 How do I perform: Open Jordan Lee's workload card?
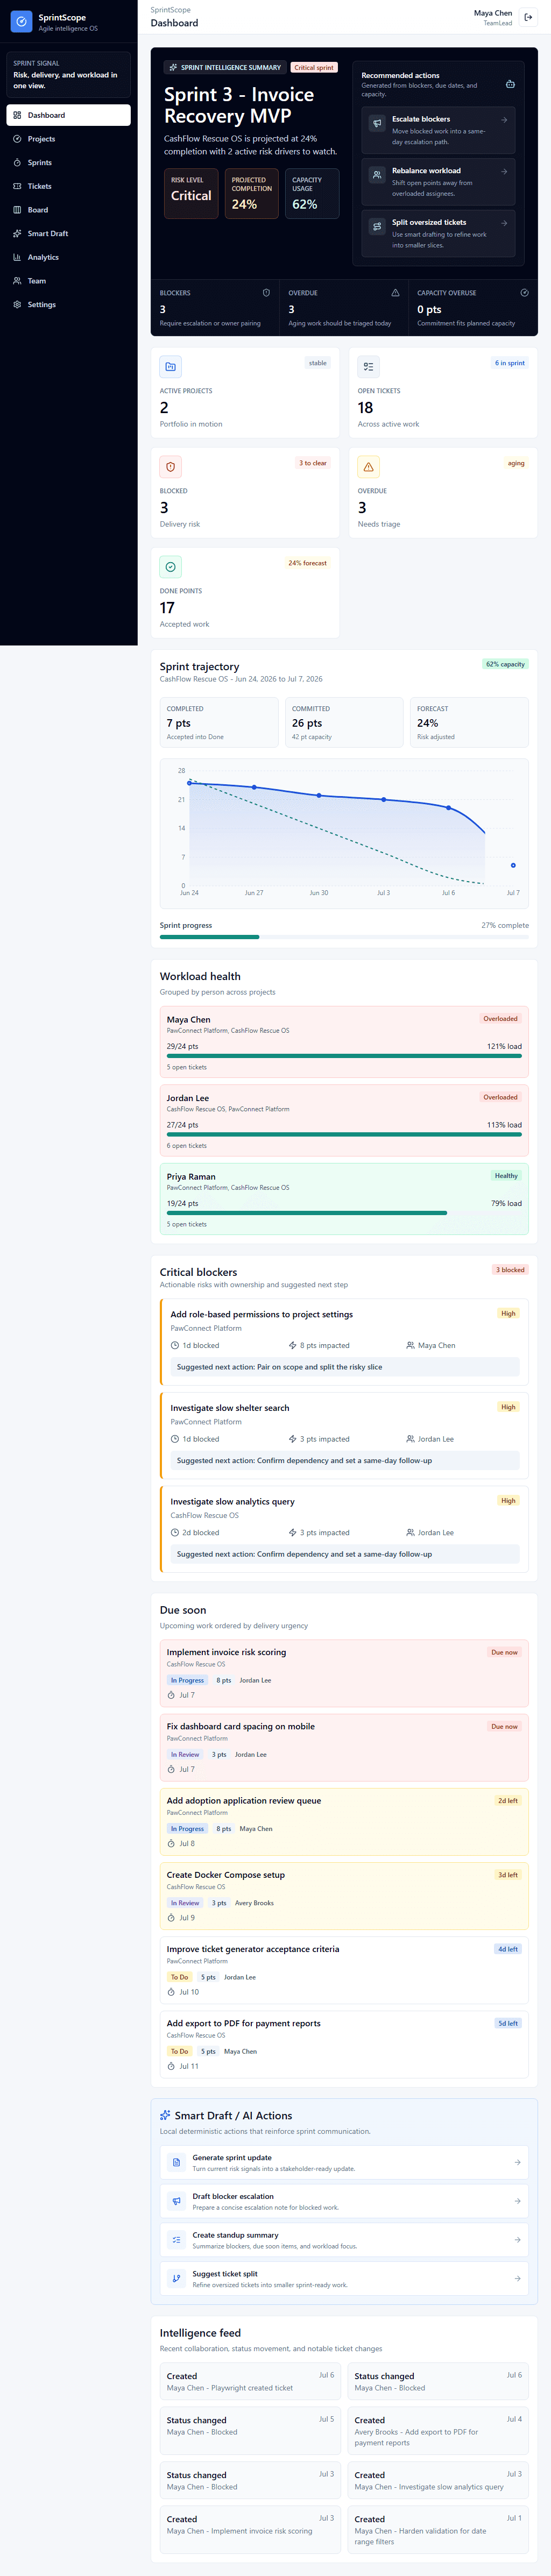point(344,1120)
